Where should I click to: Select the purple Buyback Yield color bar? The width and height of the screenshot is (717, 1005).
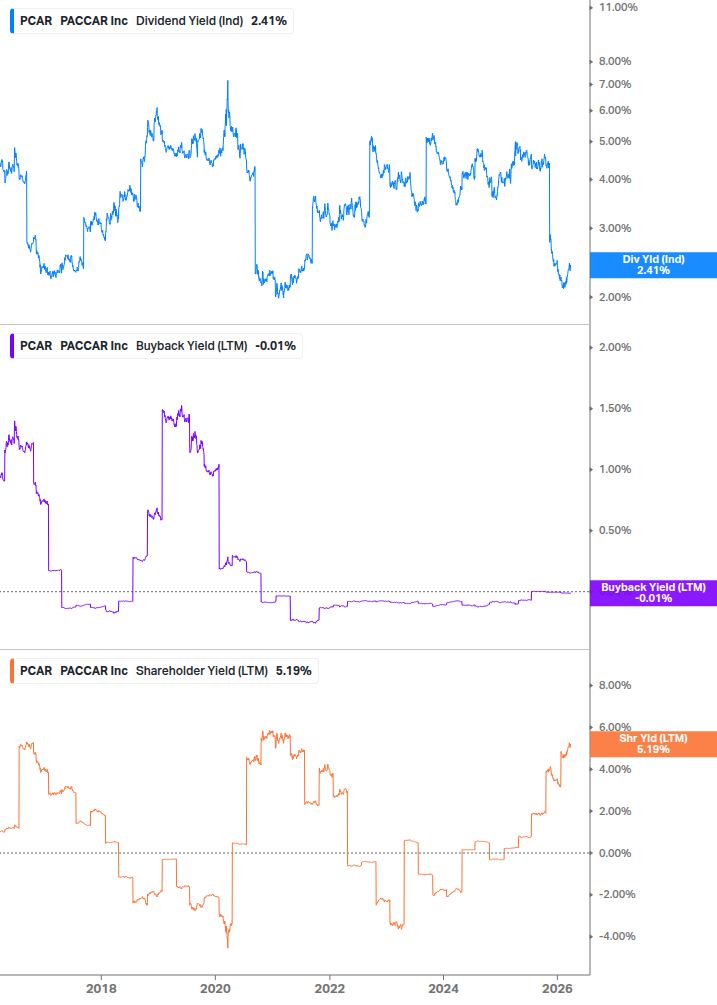(x=12, y=346)
